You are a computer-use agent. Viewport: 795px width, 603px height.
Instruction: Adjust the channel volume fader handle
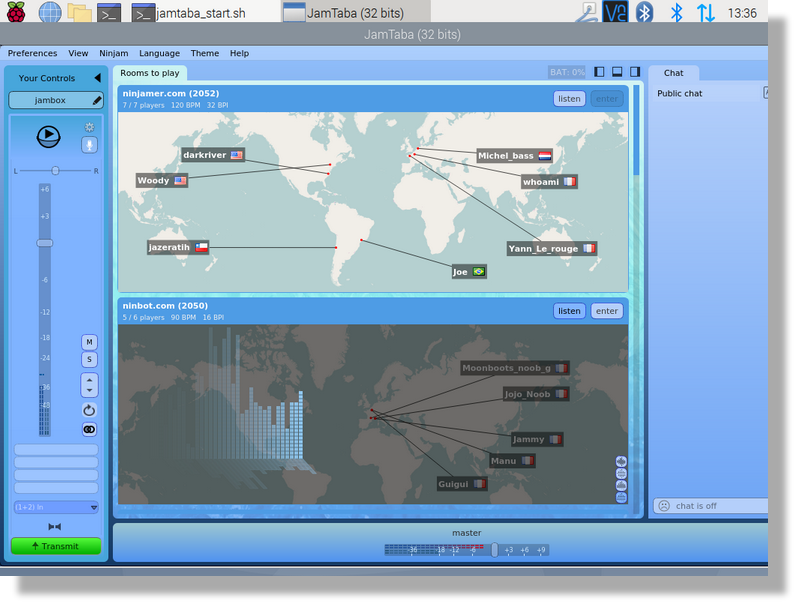point(45,243)
